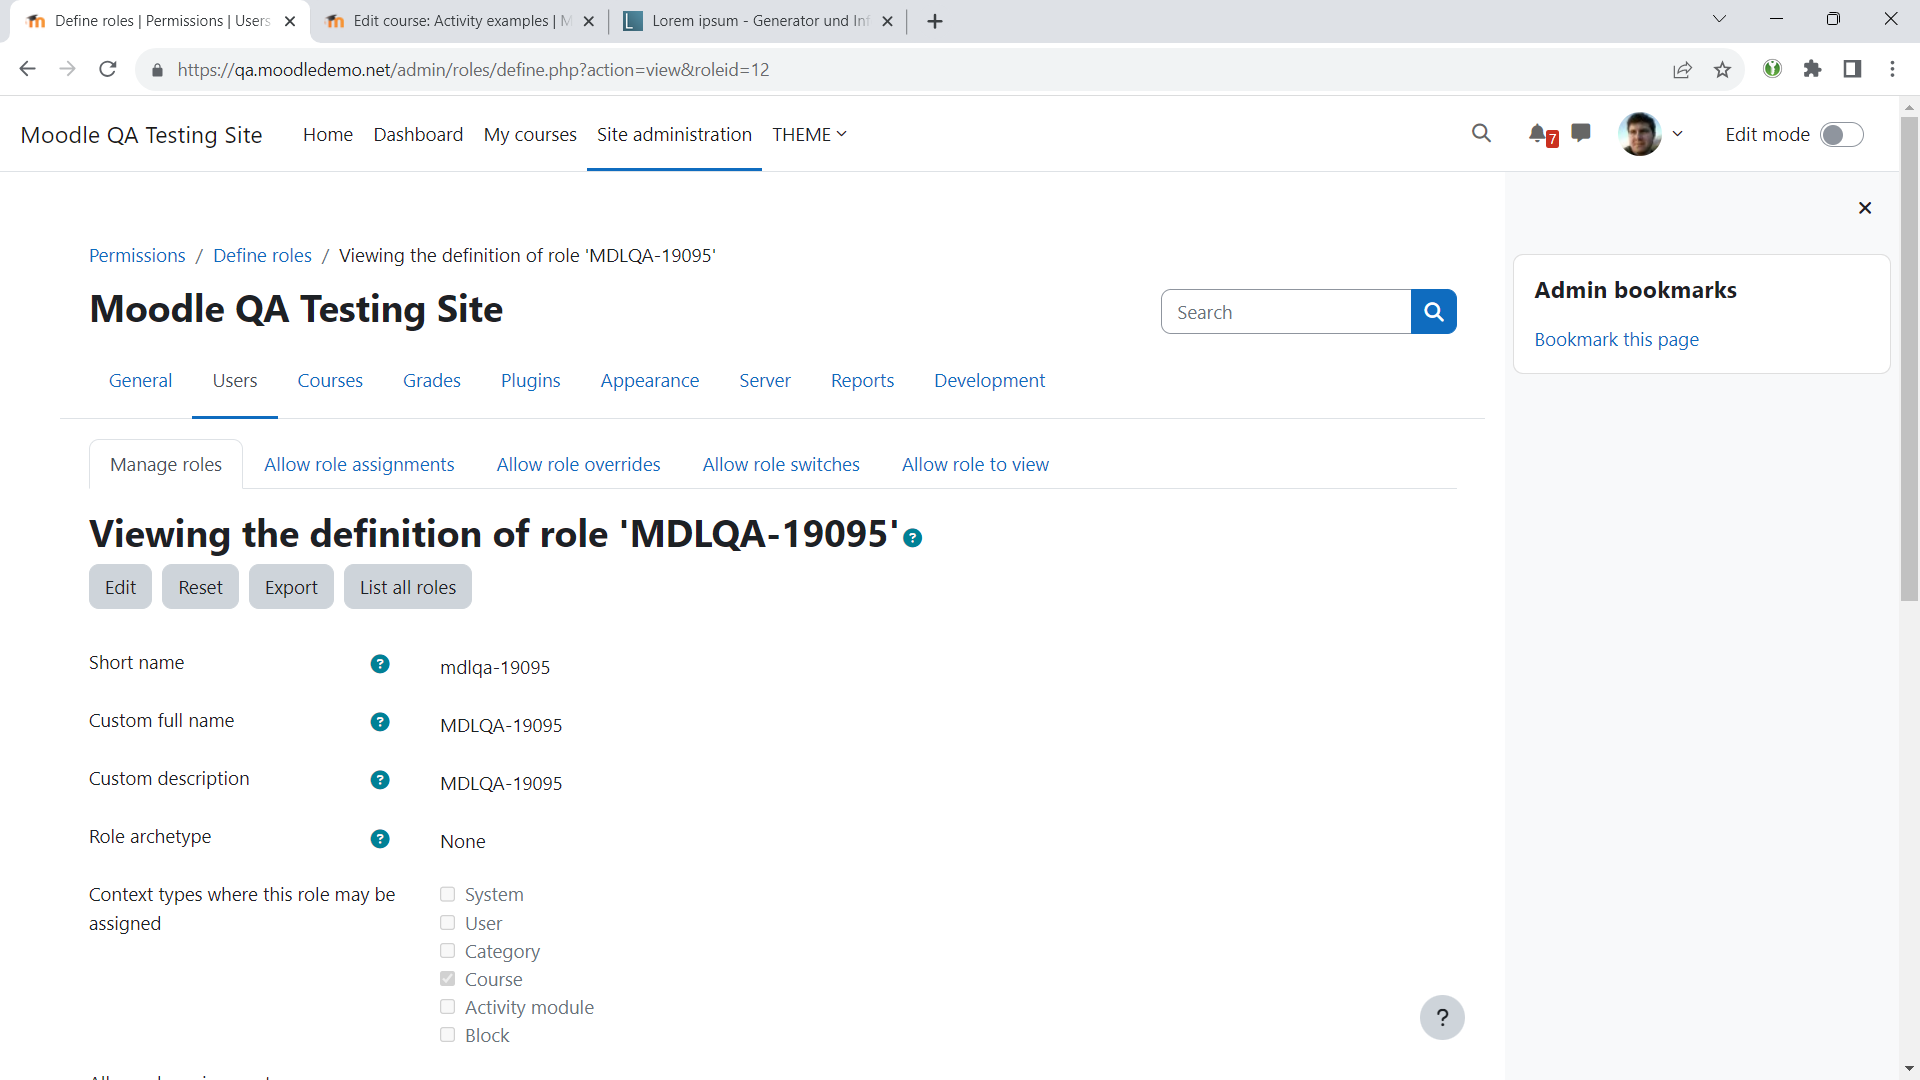Expand the tab search chevron
The image size is (1920, 1080).
(1719, 19)
